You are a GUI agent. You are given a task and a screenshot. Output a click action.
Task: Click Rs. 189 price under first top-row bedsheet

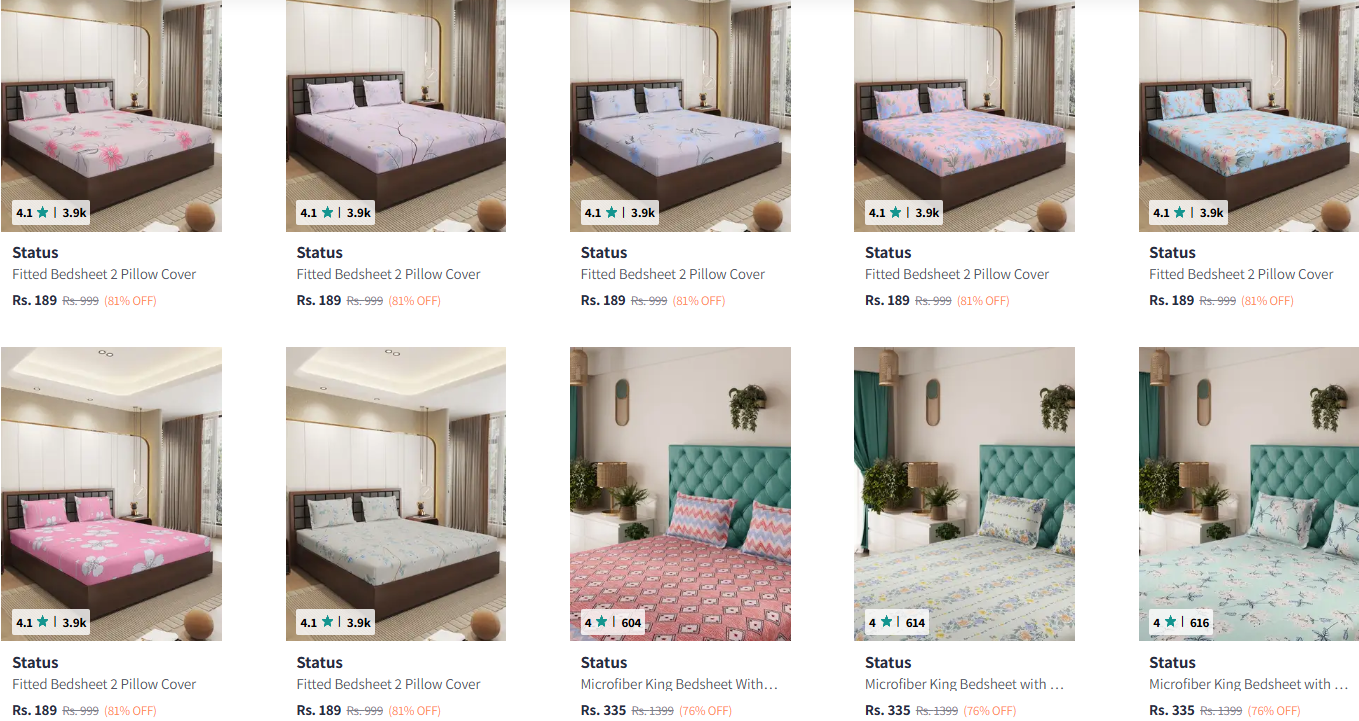pyautogui.click(x=35, y=300)
